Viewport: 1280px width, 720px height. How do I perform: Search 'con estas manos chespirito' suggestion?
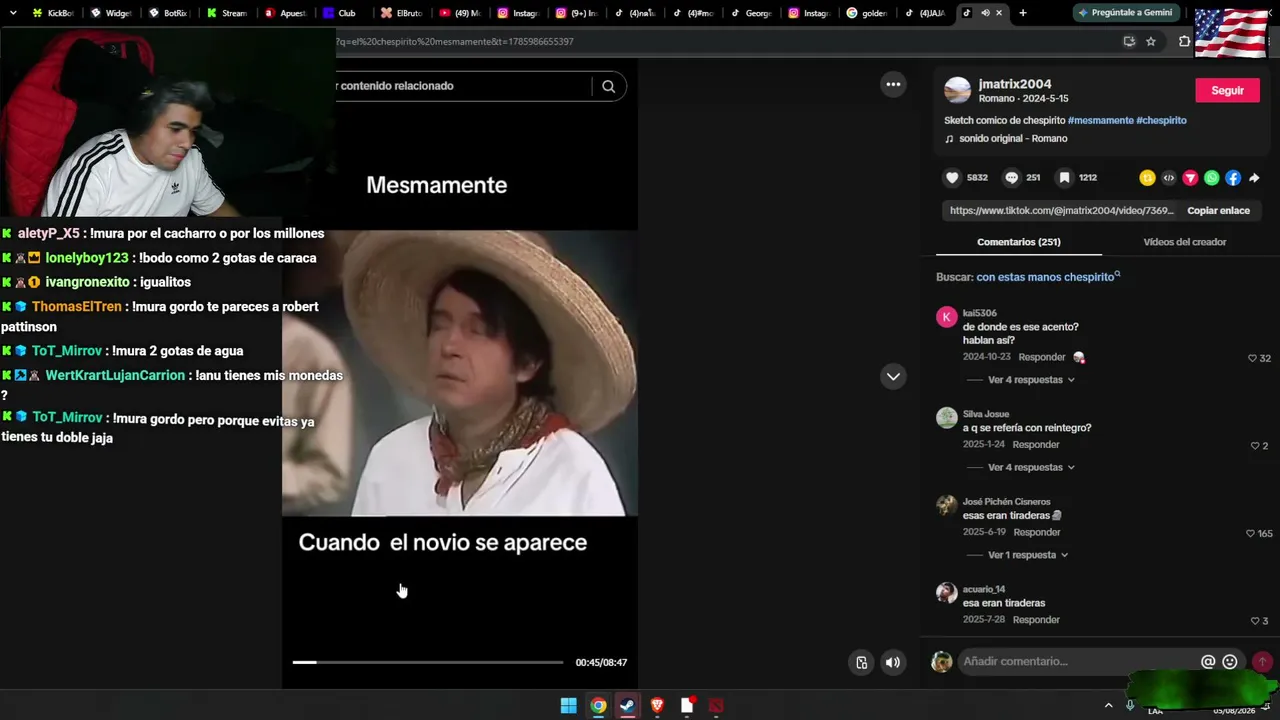(1048, 277)
